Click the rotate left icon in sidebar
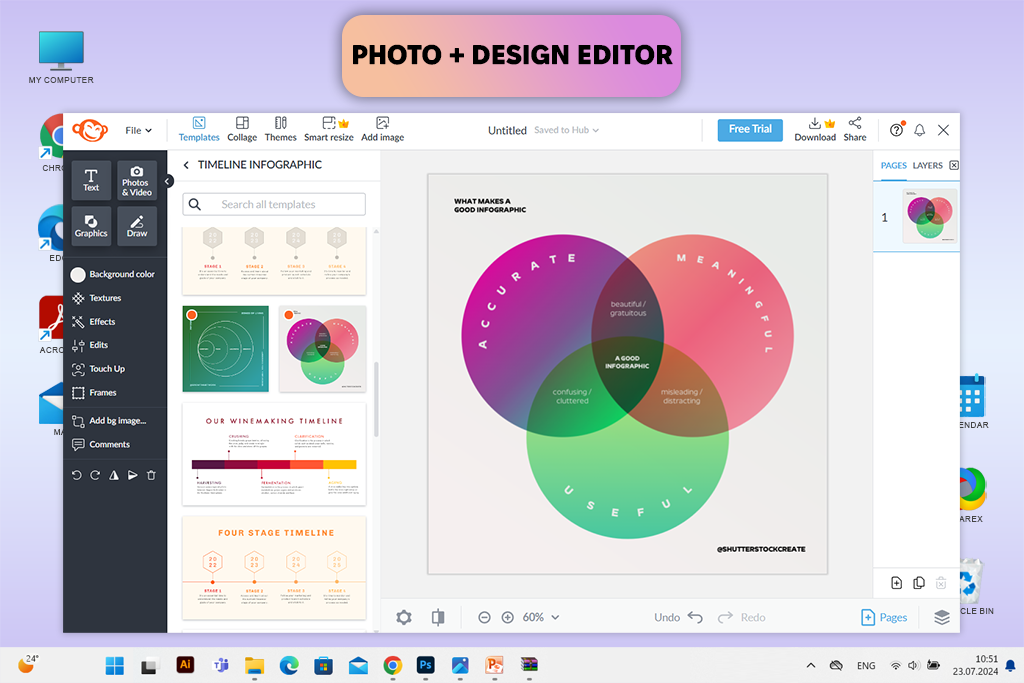Screen dimensions: 1024x683 click(76, 475)
